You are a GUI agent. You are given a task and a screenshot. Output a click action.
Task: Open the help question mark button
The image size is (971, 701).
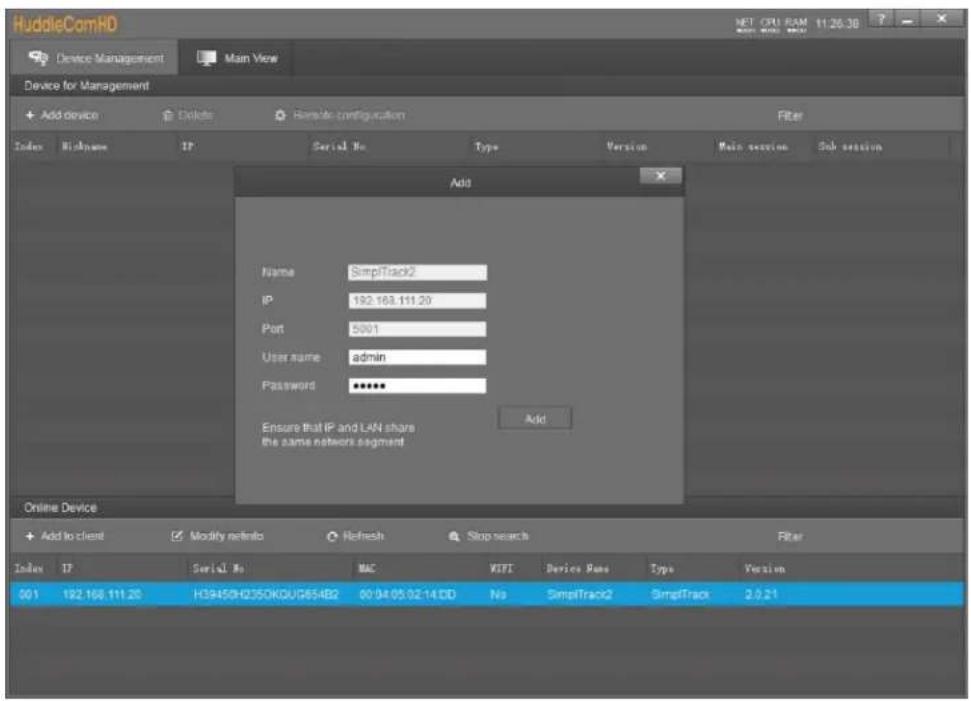click(x=881, y=20)
